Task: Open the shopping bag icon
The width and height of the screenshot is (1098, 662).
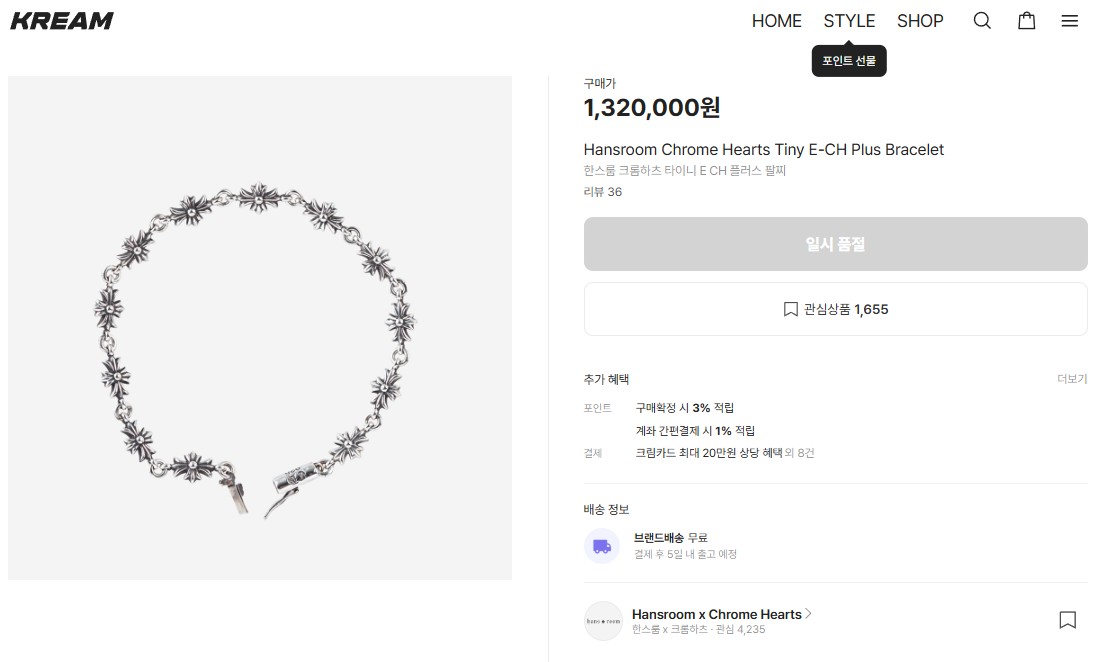Action: coord(1026,21)
